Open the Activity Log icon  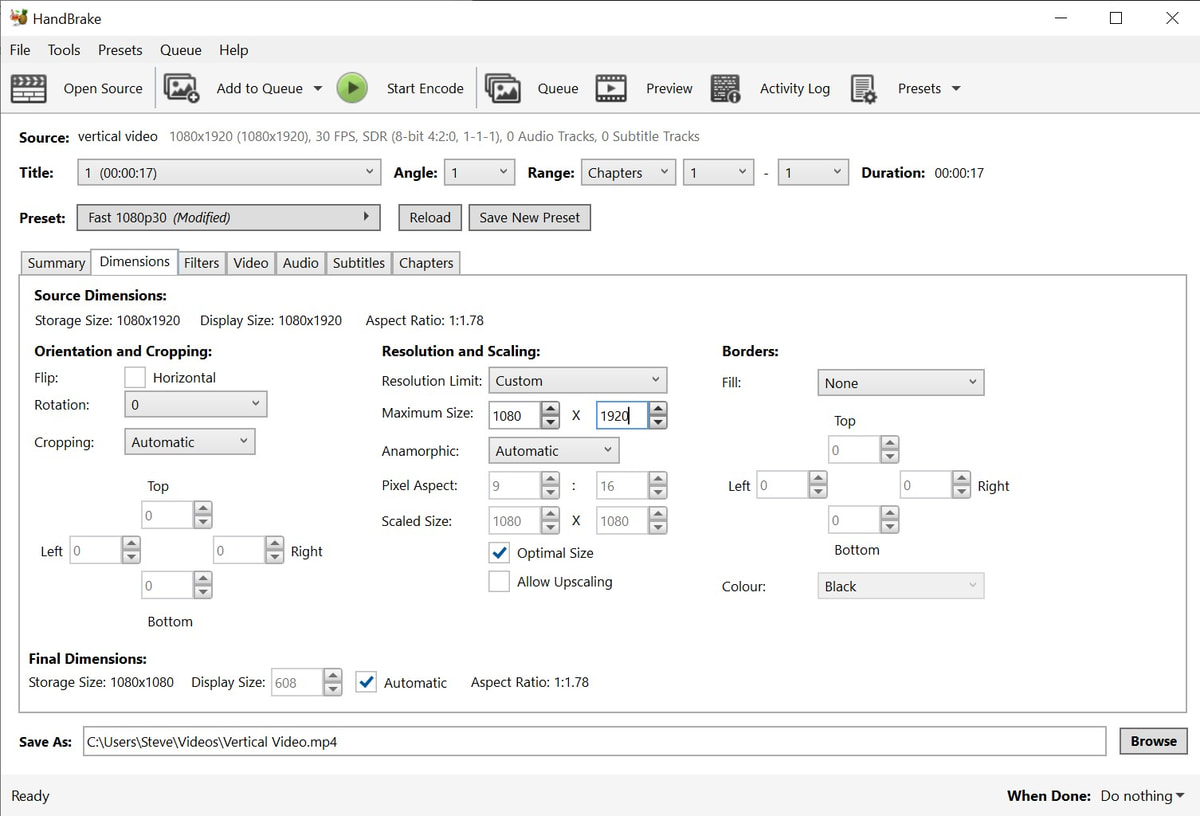[x=725, y=88]
